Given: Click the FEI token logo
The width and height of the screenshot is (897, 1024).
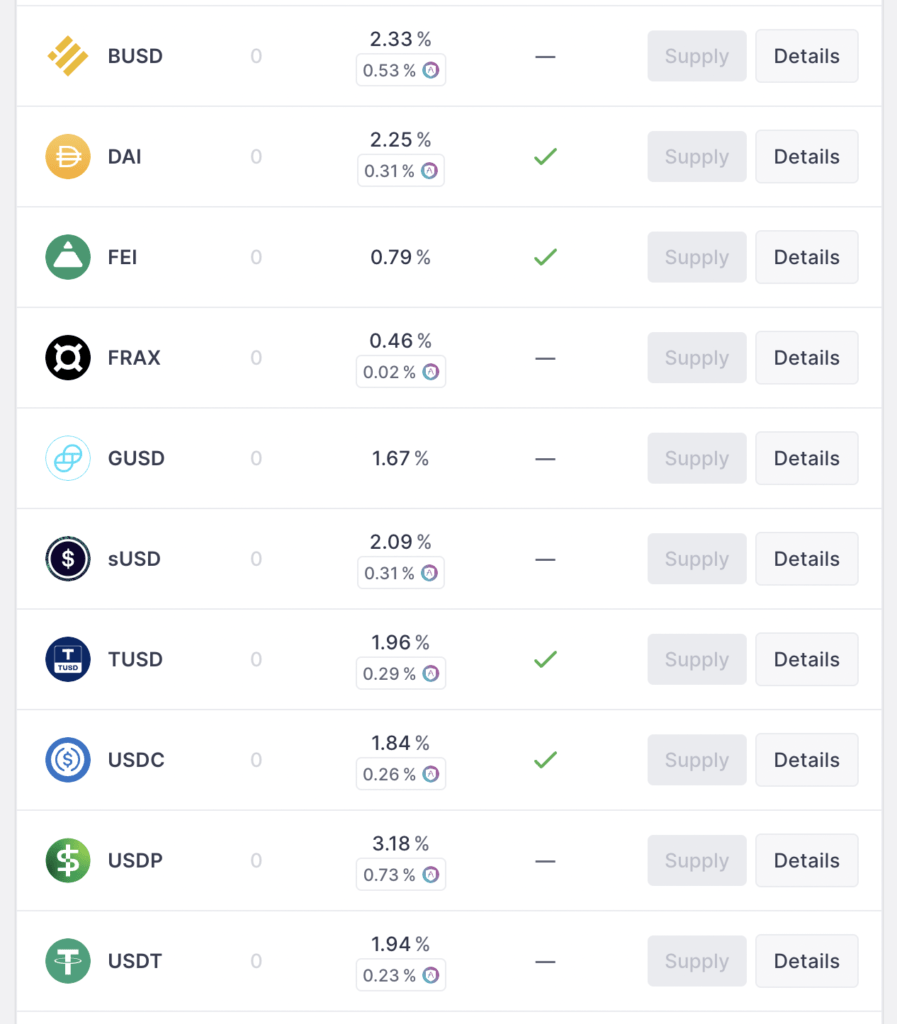Looking at the screenshot, I should tap(68, 257).
